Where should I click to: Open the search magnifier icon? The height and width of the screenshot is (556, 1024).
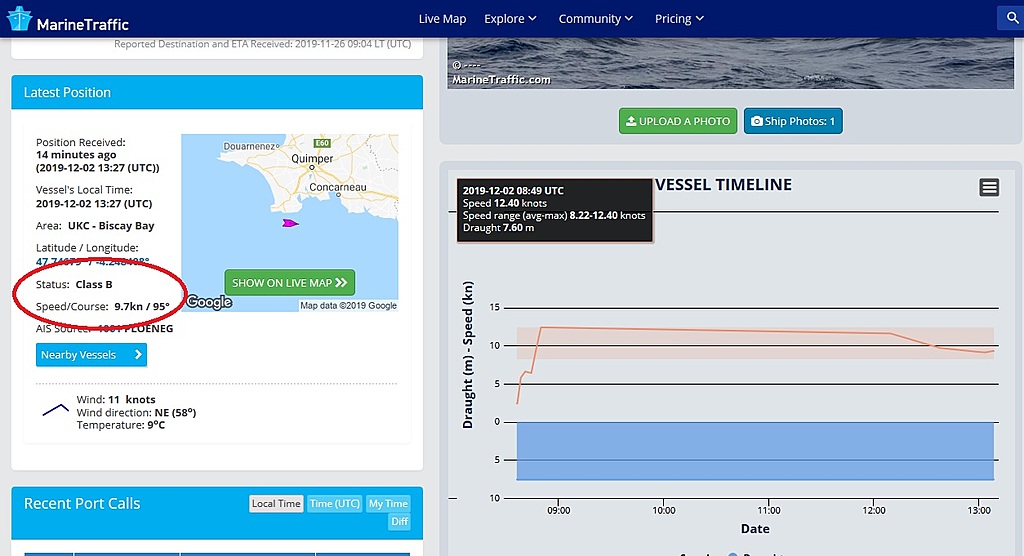pyautogui.click(x=1012, y=18)
